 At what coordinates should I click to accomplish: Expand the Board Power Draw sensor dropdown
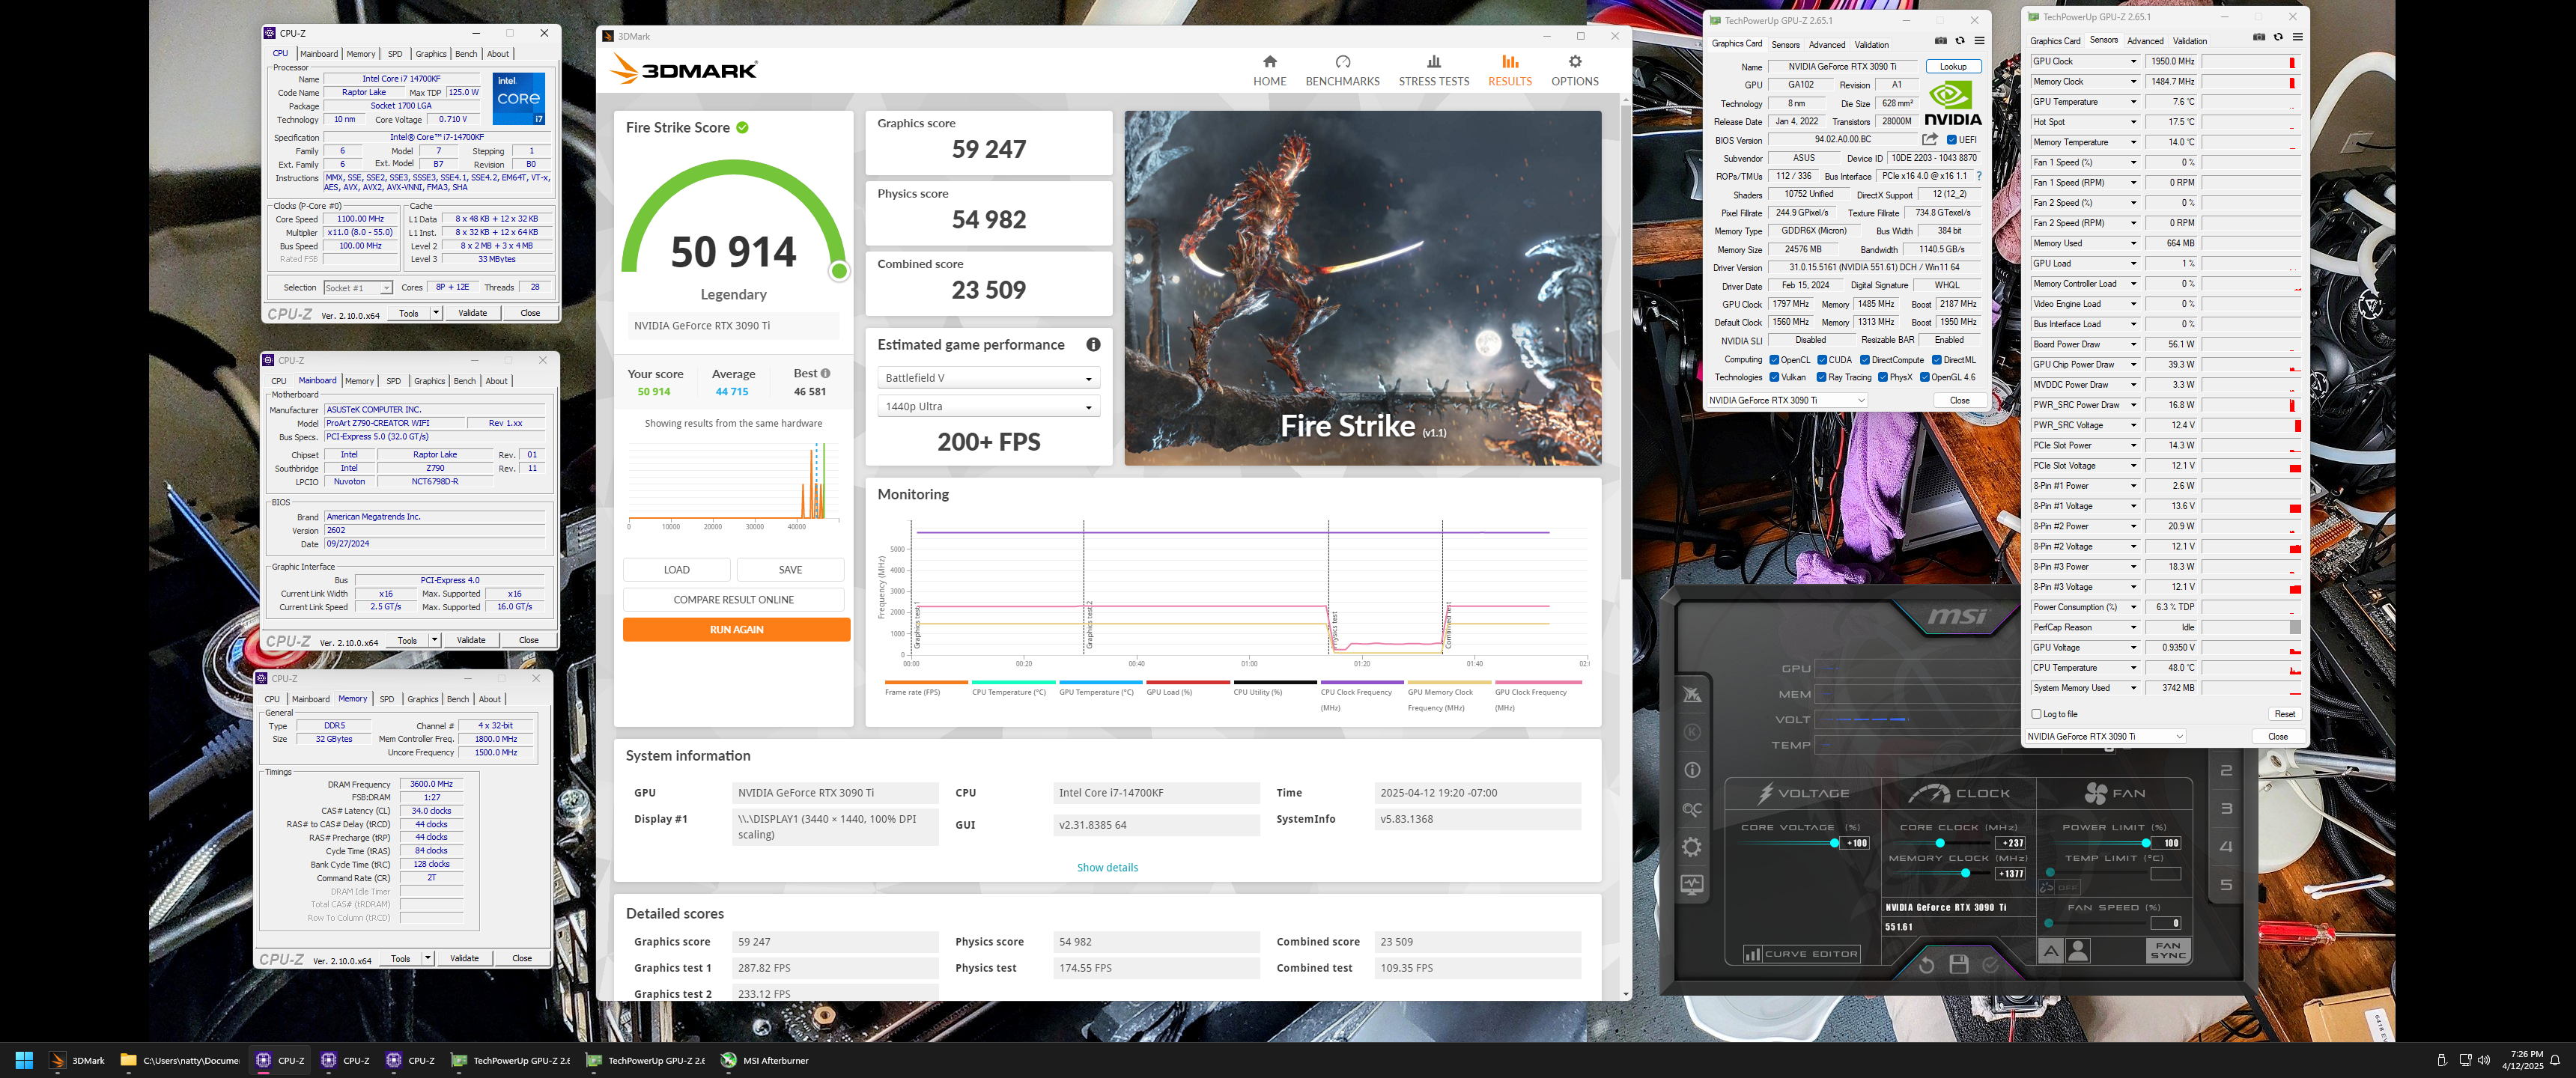coord(2133,344)
